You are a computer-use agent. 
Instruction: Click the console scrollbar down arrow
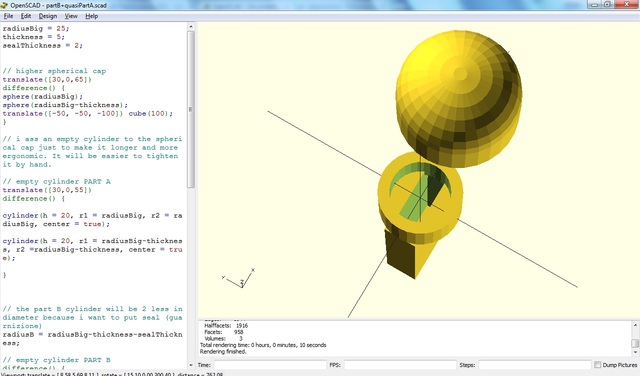635,352
